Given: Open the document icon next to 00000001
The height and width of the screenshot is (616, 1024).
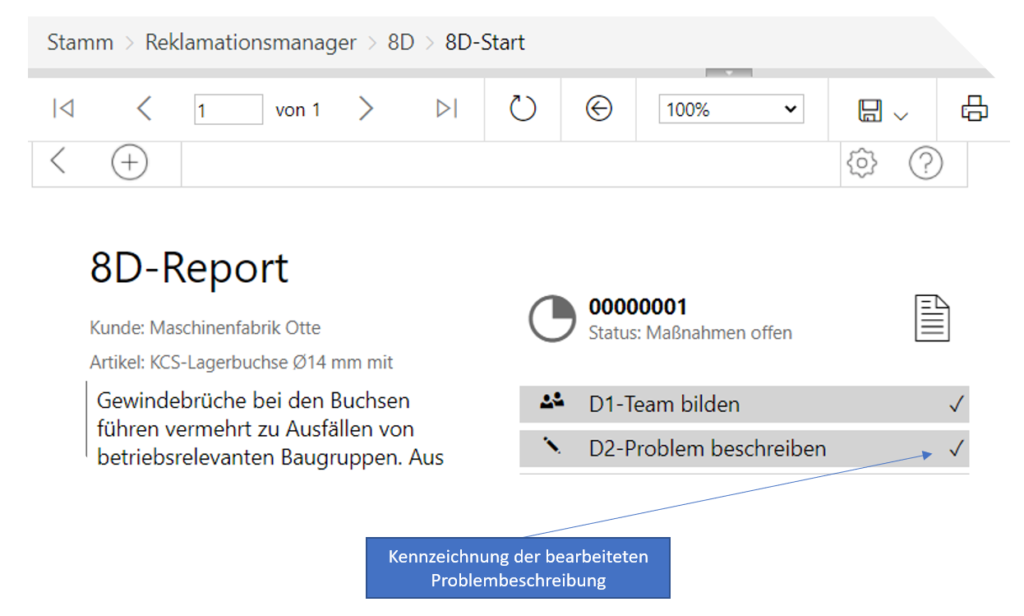Looking at the screenshot, I should point(932,318).
